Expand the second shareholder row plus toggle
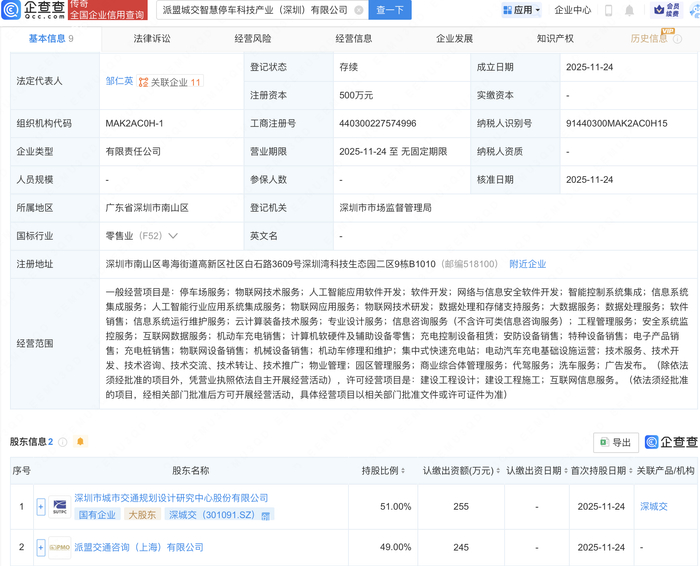 (x=41, y=547)
